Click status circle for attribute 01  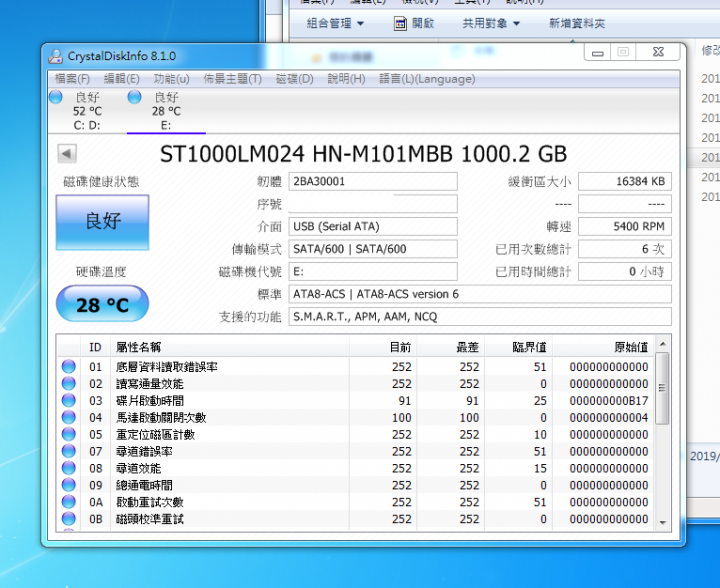pos(68,366)
